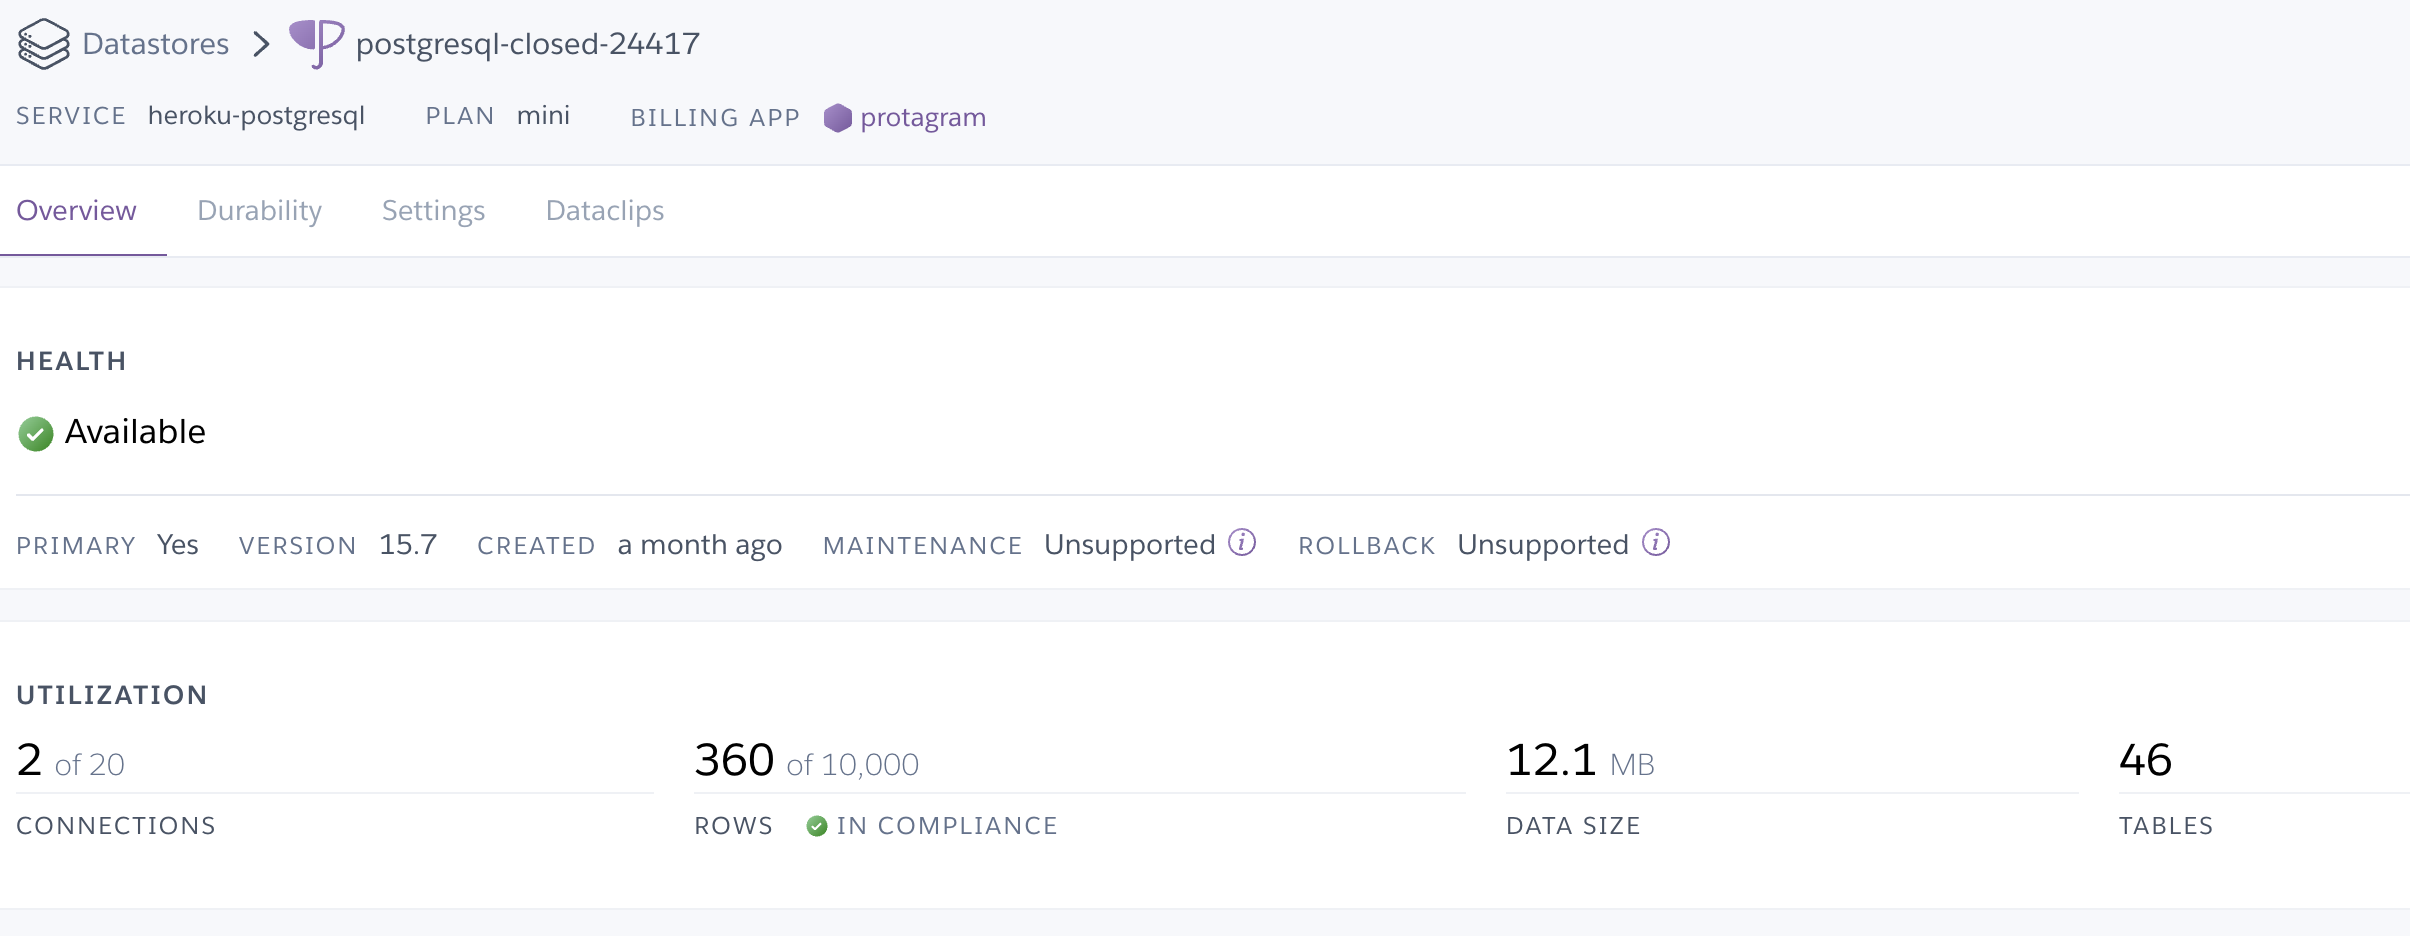Click the 46 tables count
This screenshot has width=2410, height=936.
click(x=2145, y=761)
